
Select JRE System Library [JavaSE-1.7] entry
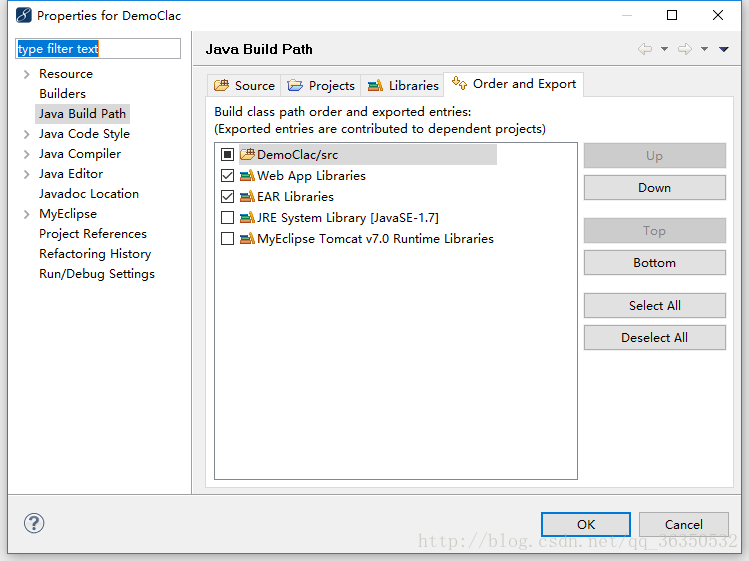(x=348, y=218)
